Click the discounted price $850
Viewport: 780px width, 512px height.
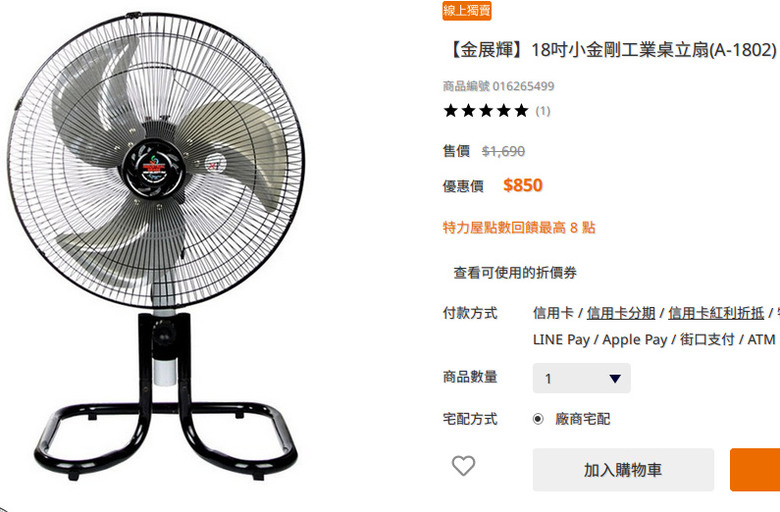(522, 185)
